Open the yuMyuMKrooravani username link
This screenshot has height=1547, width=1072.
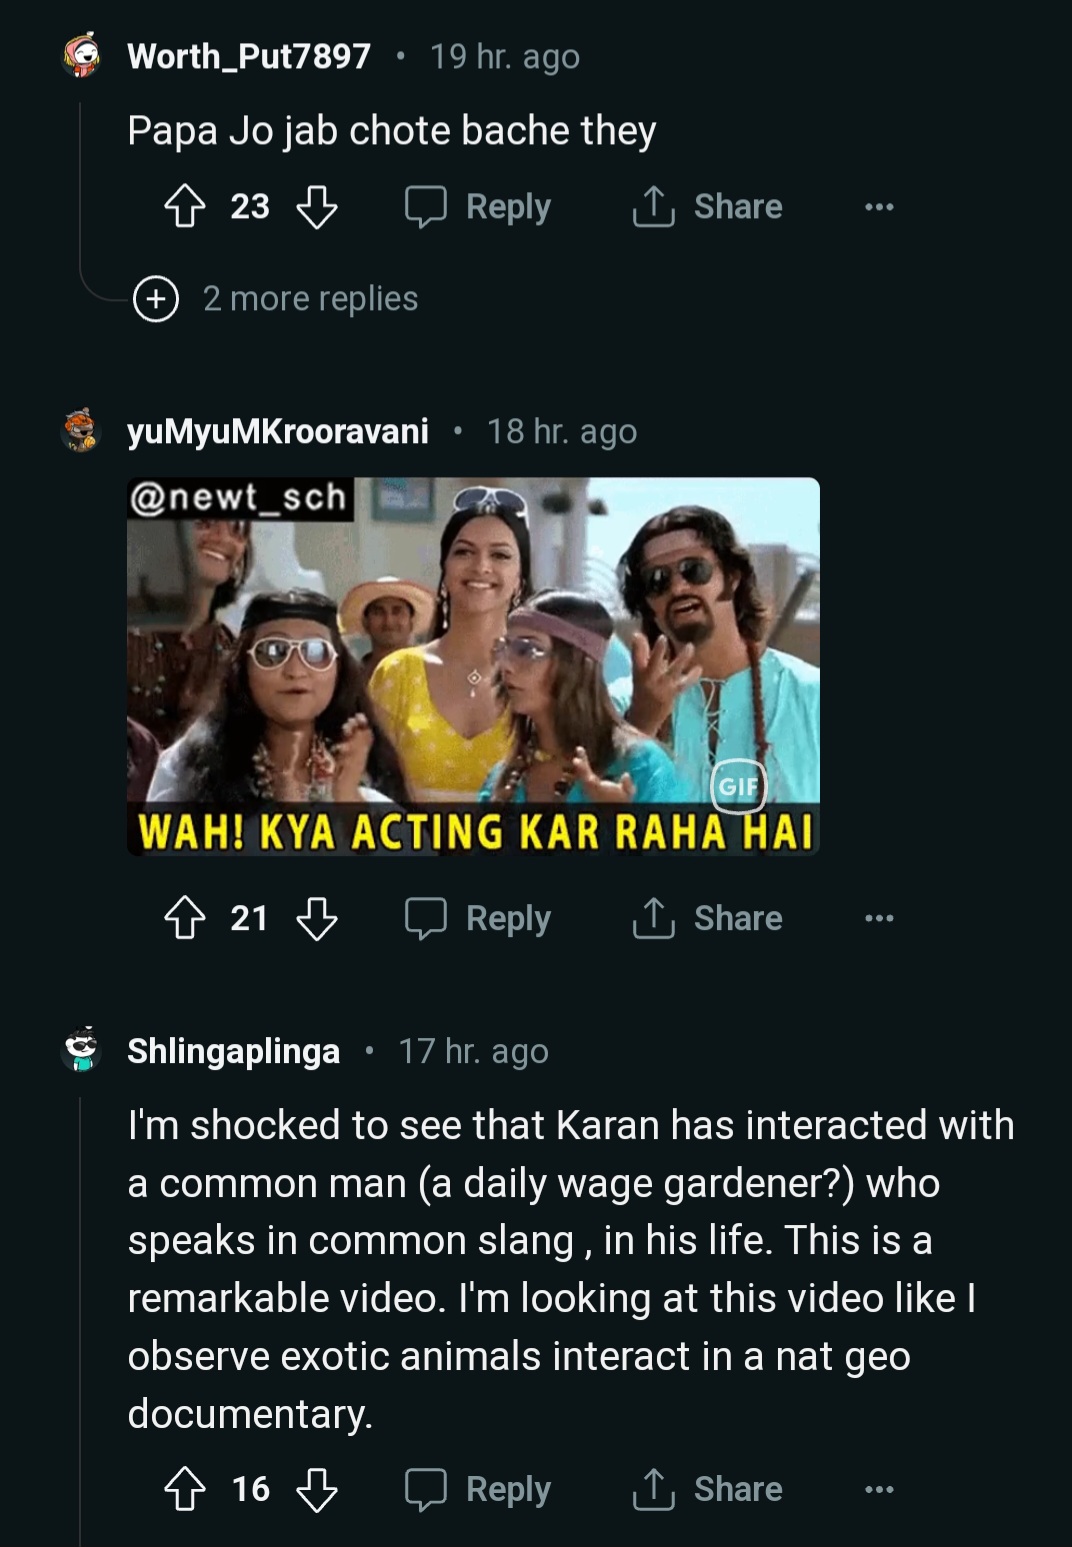point(278,432)
